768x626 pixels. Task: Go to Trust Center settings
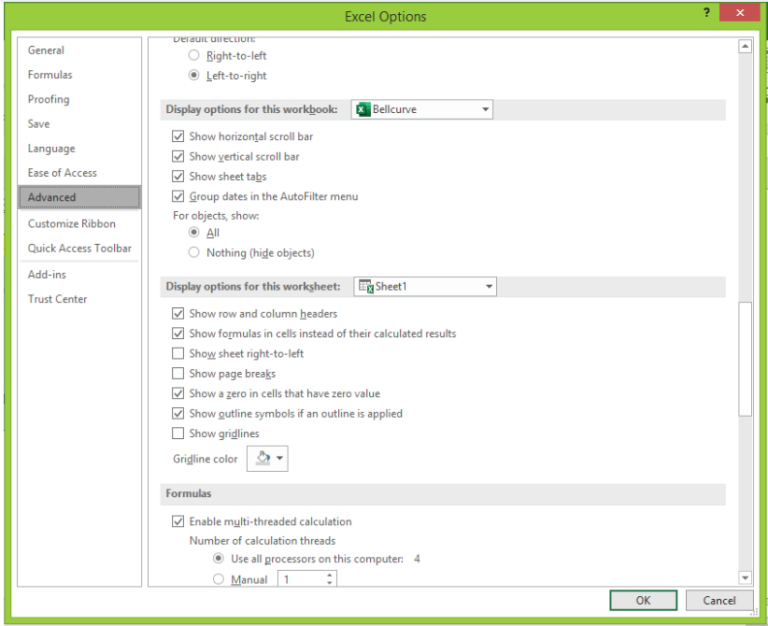57,299
